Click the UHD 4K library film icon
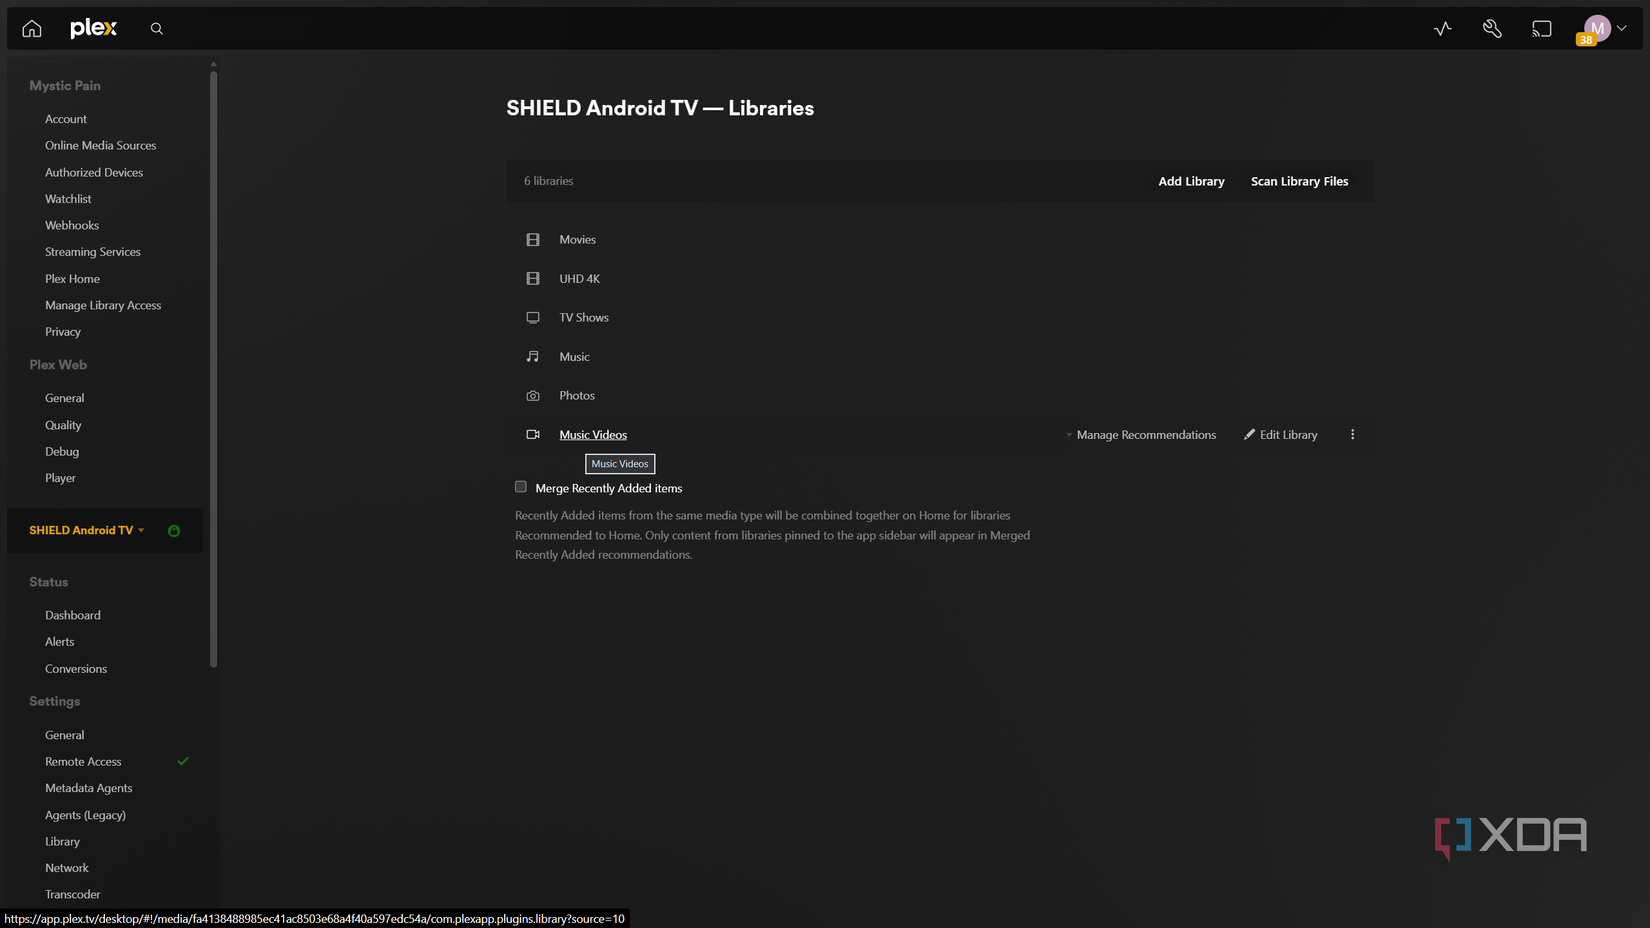Screen dimensions: 1650x928 pyautogui.click(x=533, y=279)
